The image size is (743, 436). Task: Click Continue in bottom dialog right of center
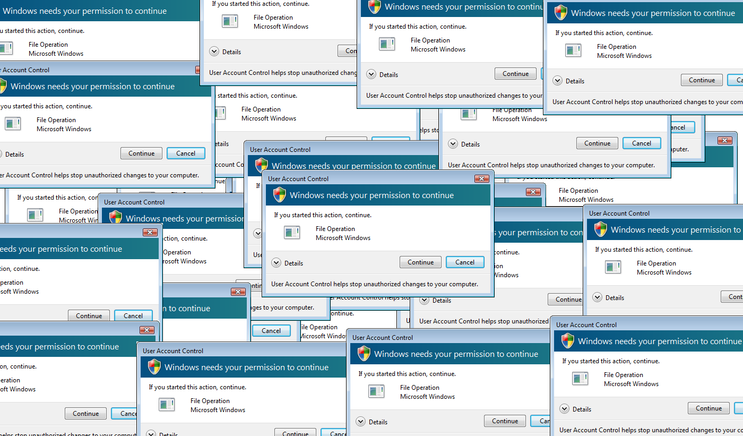[x=505, y=421]
